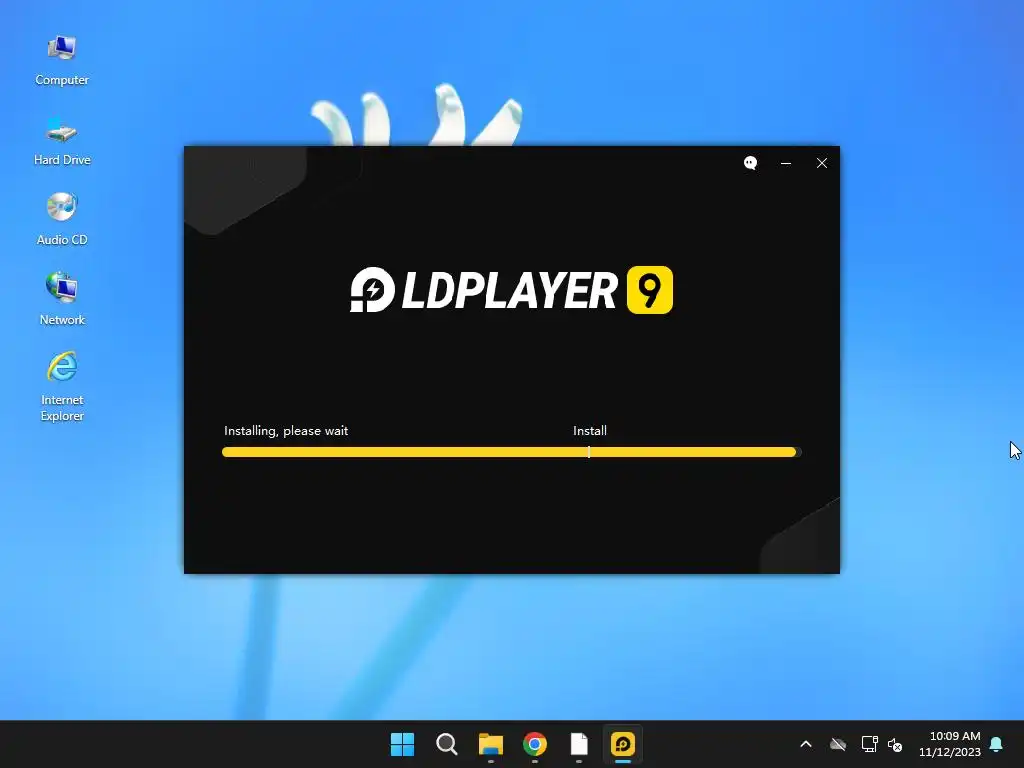This screenshot has height=768, width=1024.
Task: Open the Computer desktop icon
Action: click(x=62, y=60)
